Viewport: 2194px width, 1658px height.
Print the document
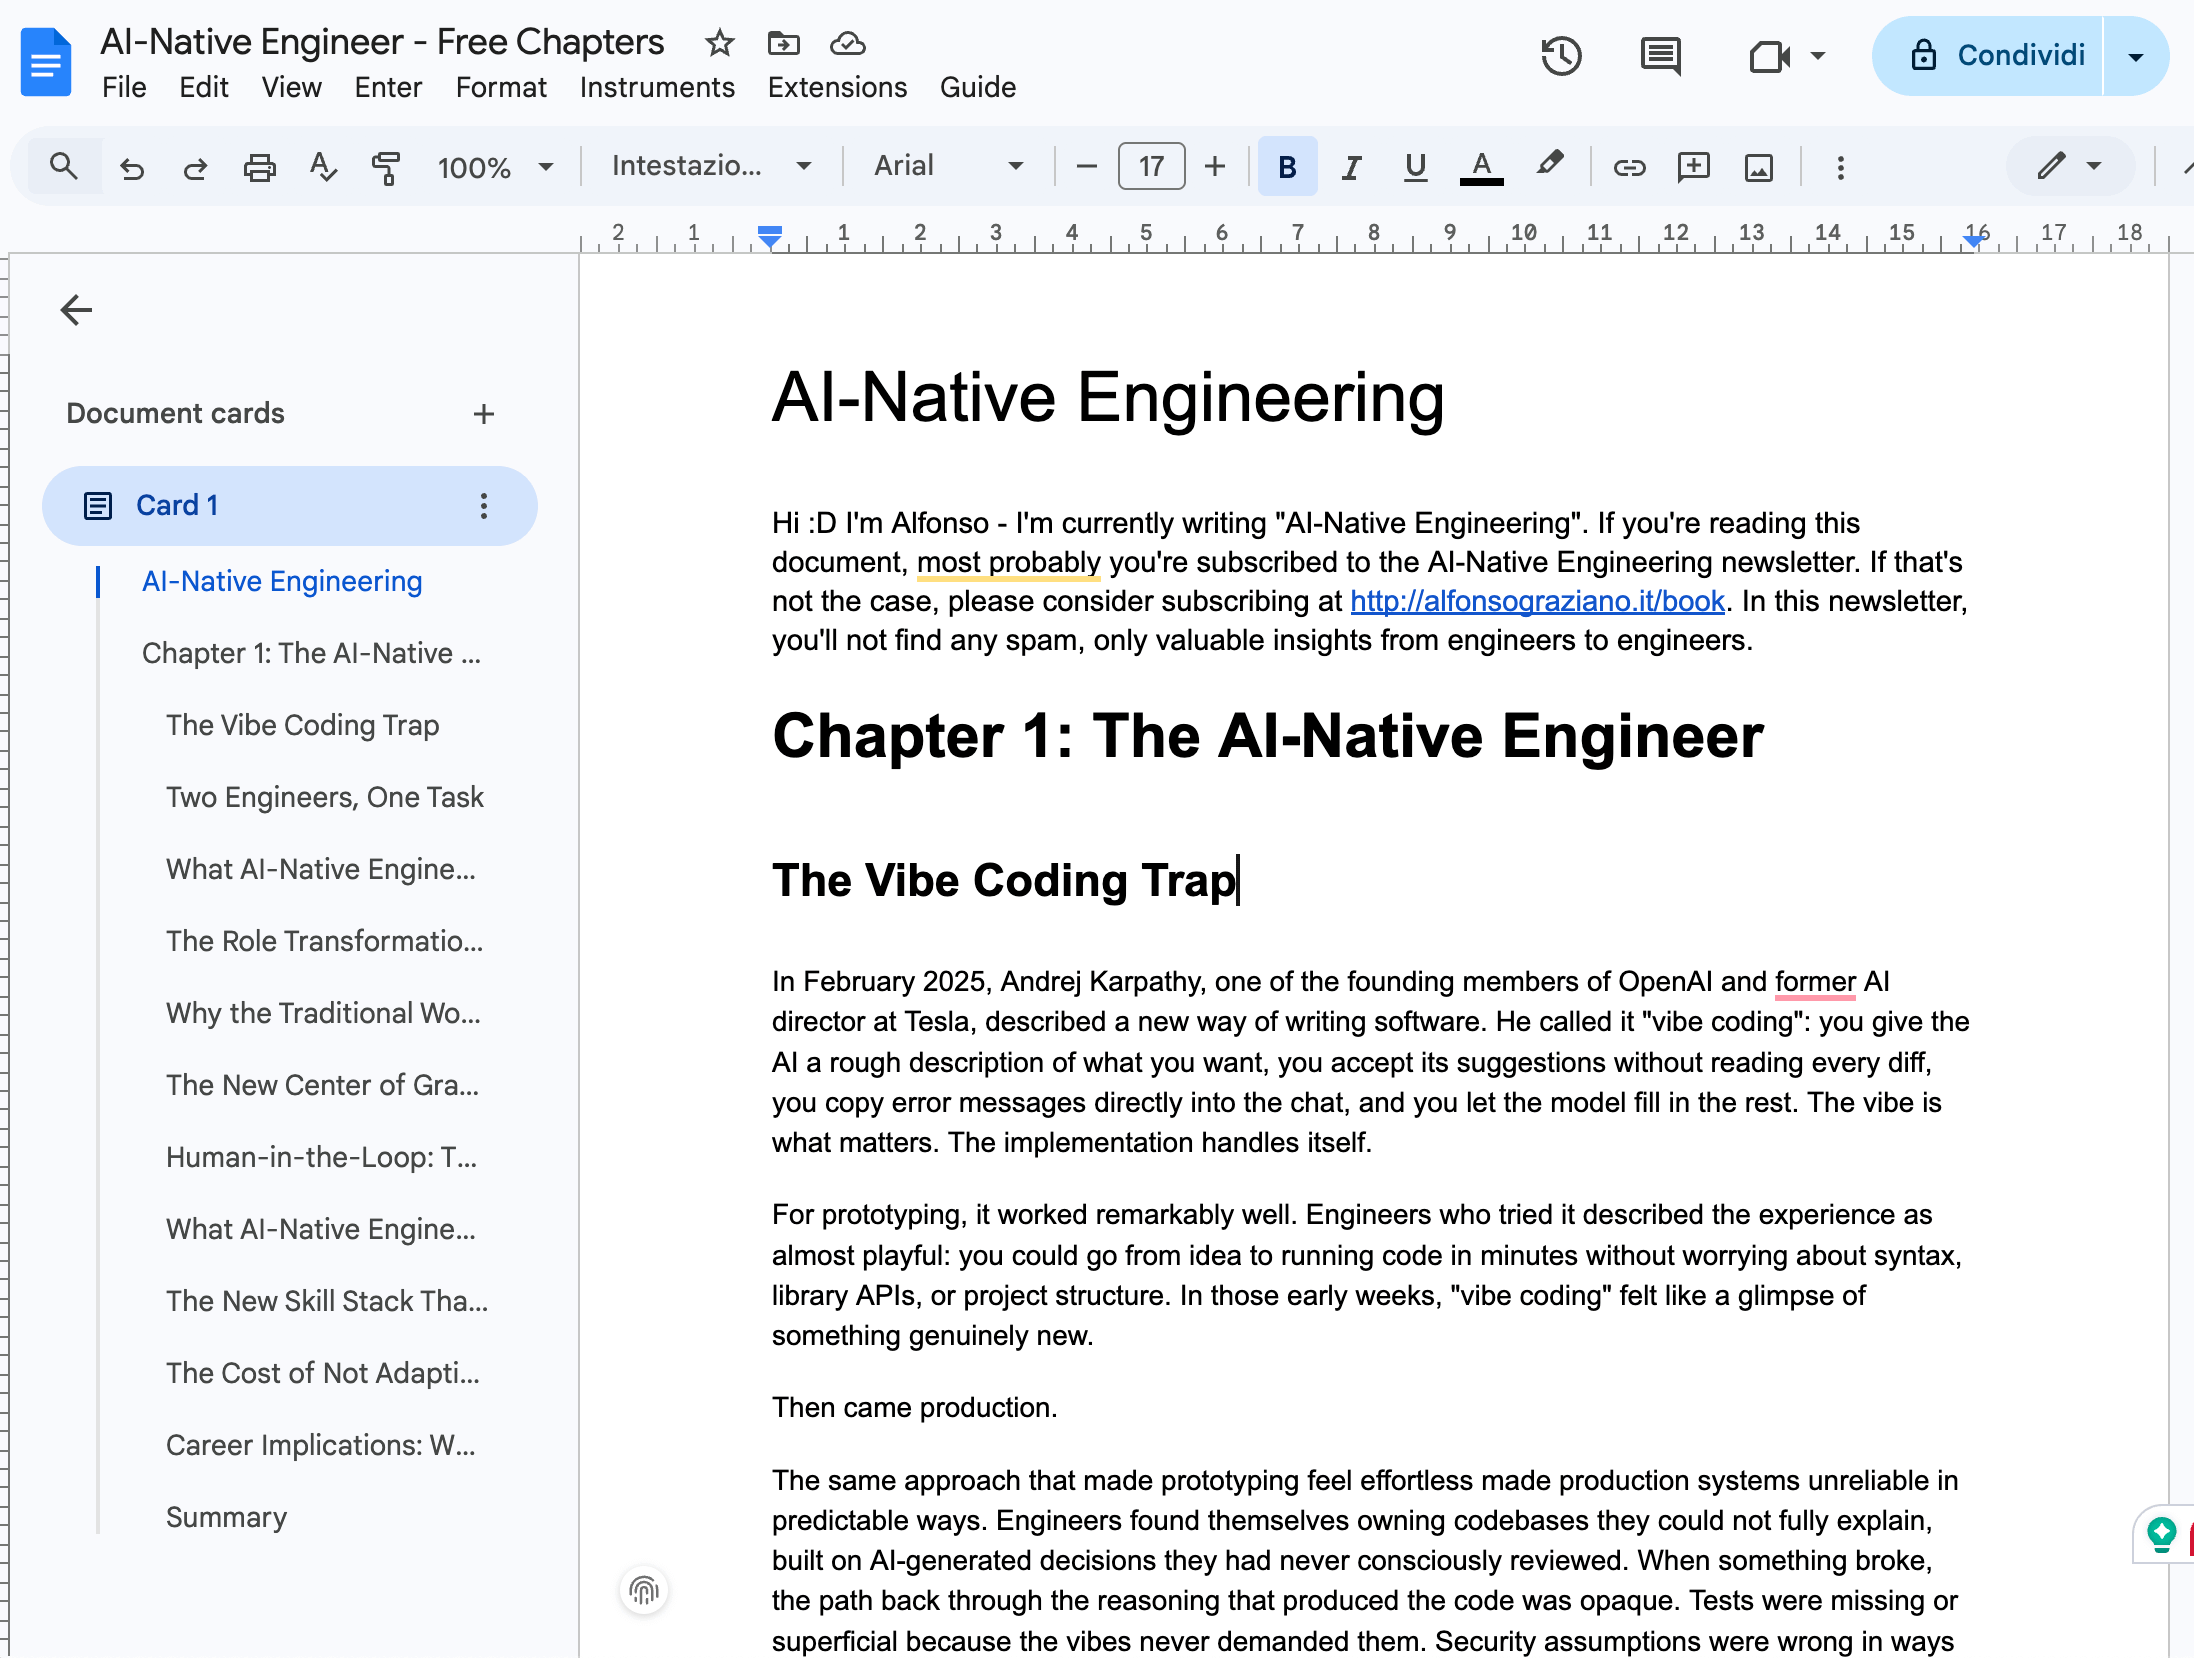(260, 167)
